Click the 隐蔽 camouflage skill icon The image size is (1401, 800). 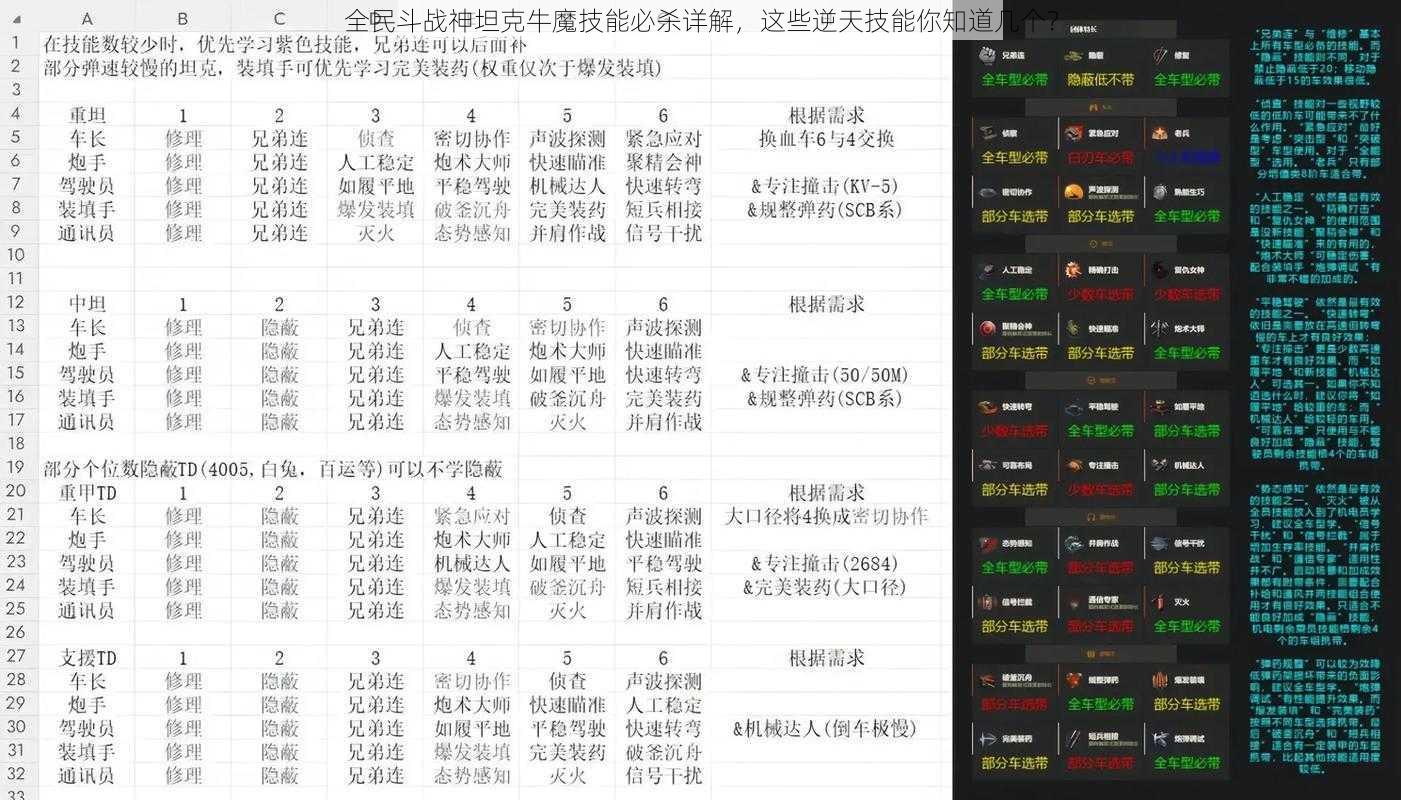1073,57
